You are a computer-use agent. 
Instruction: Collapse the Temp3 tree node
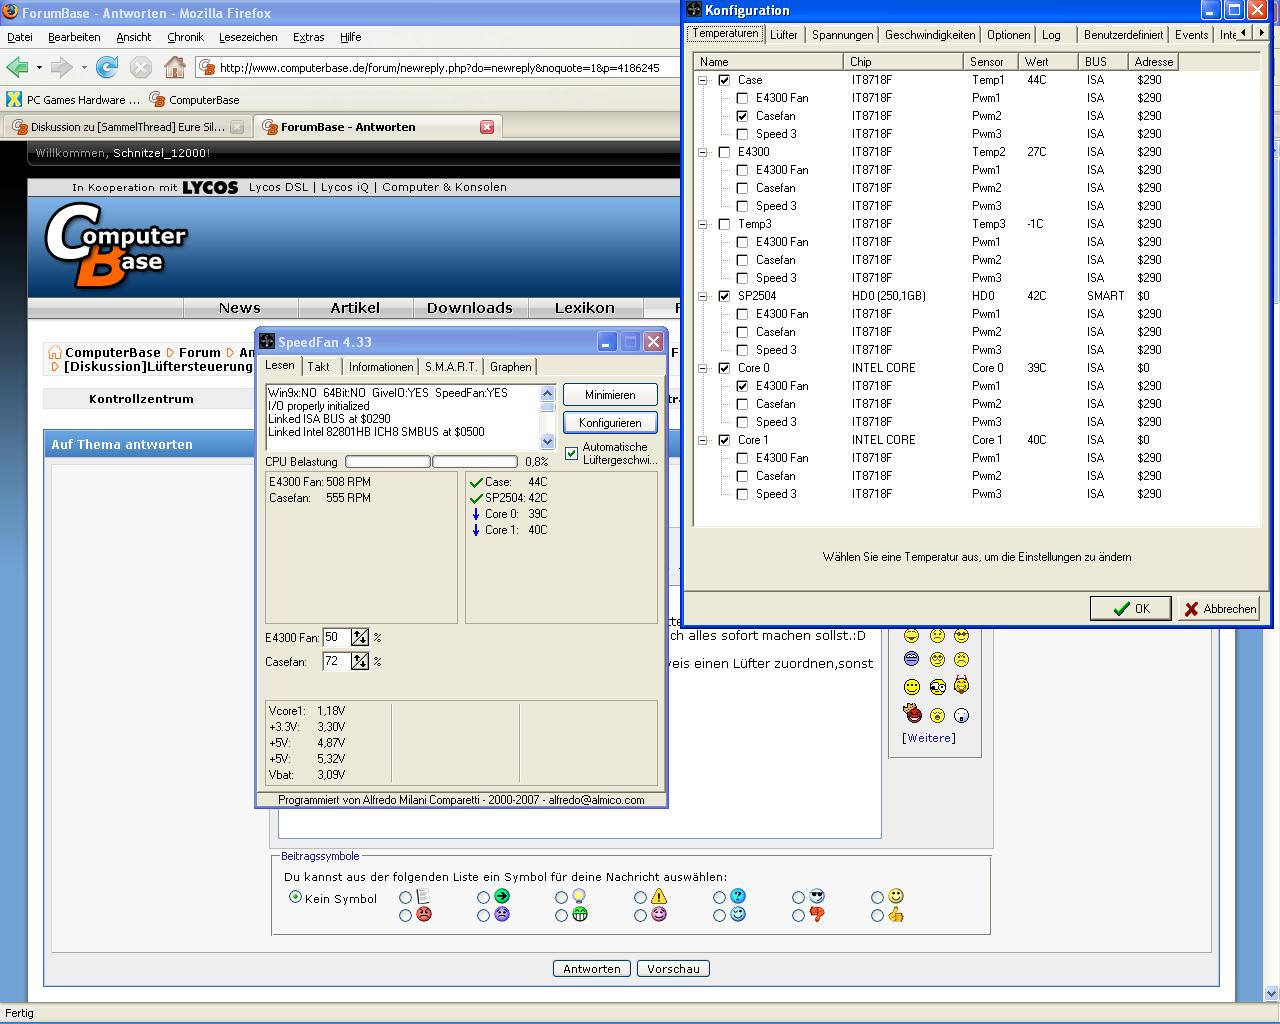(703, 224)
